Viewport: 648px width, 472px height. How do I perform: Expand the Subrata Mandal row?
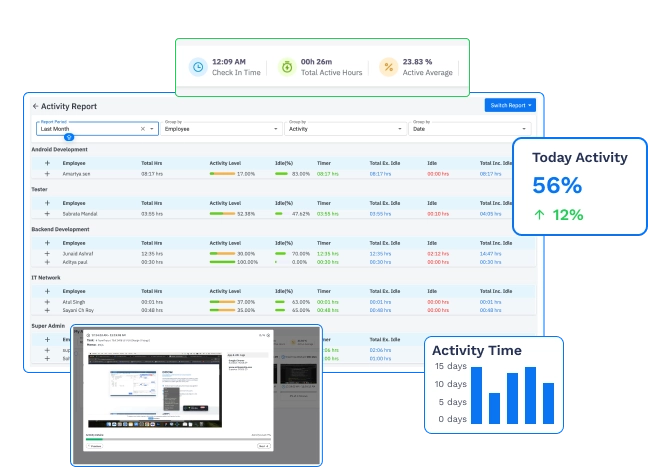(x=47, y=213)
